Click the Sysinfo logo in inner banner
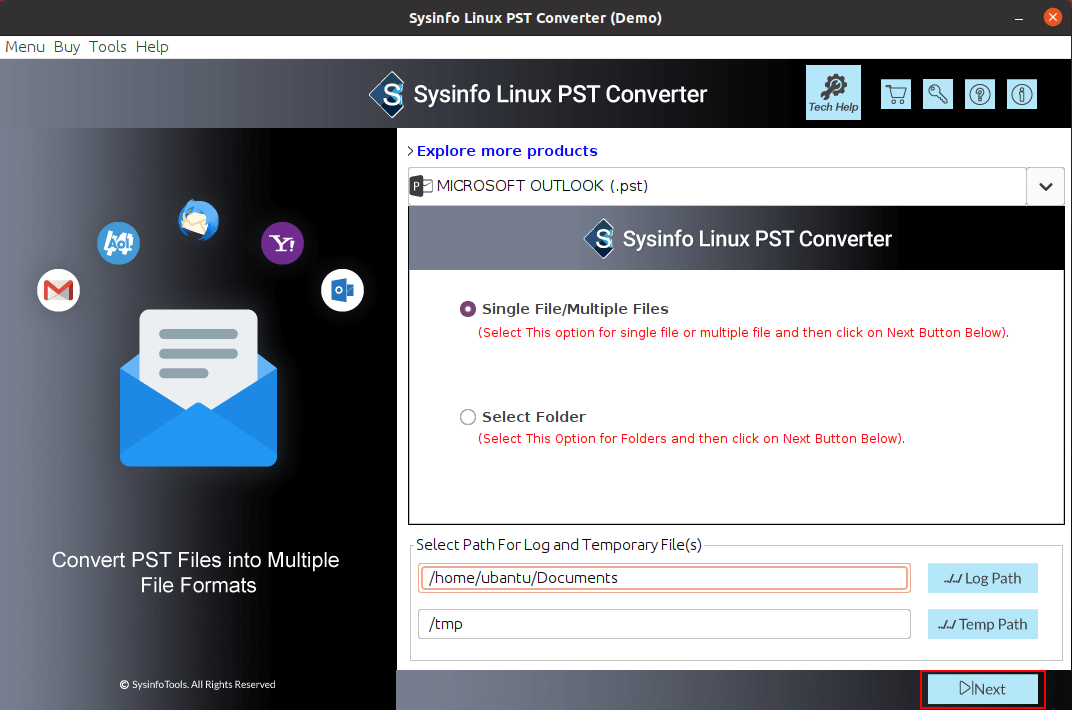This screenshot has width=1072, height=710. tap(601, 238)
